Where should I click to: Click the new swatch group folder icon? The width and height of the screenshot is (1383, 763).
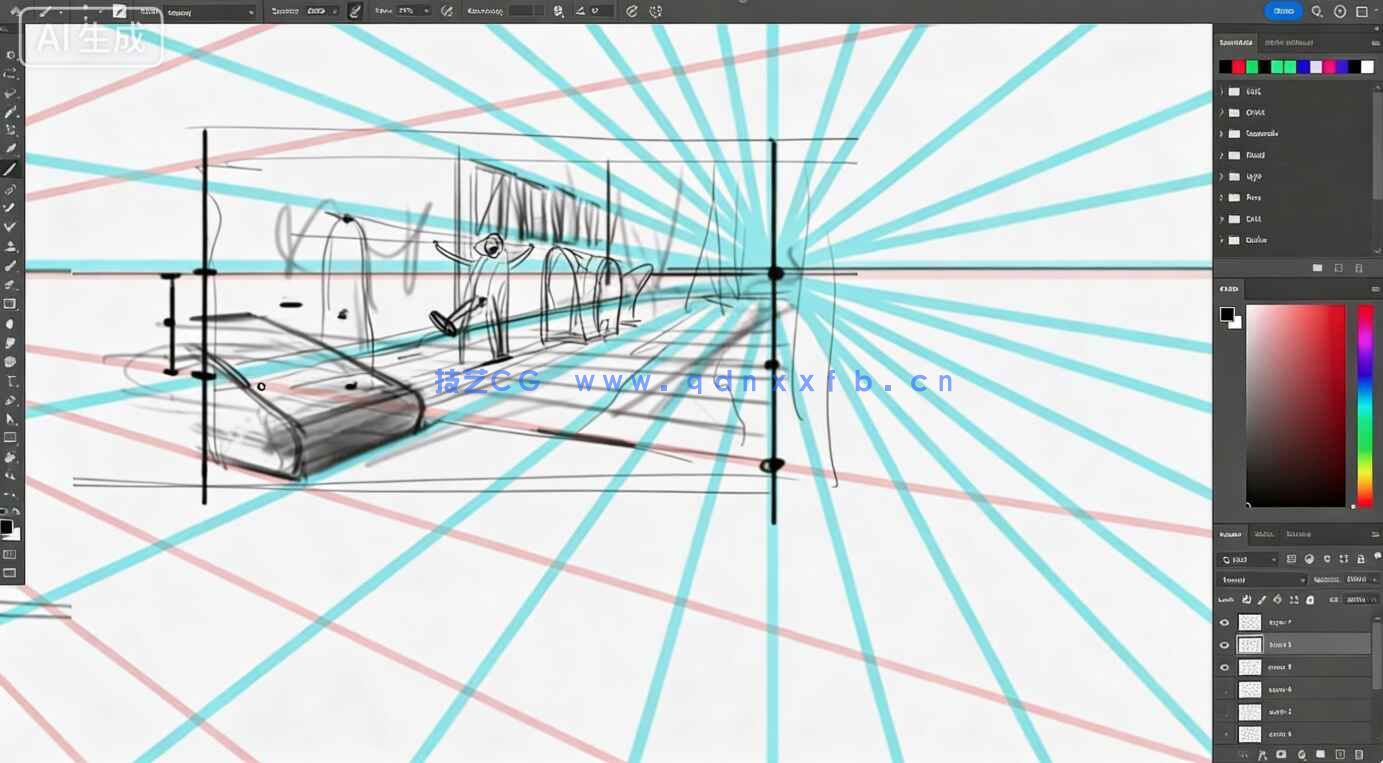click(1317, 268)
